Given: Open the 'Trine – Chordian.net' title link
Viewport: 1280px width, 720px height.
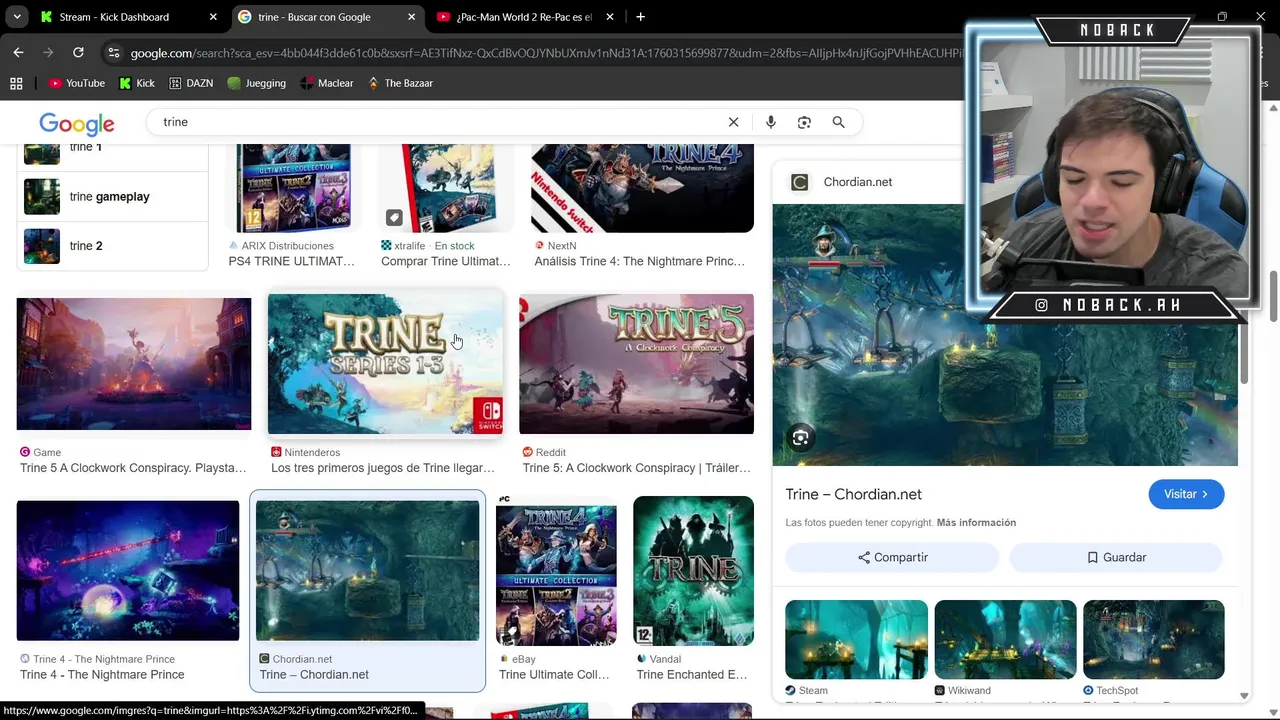Looking at the screenshot, I should (854, 494).
